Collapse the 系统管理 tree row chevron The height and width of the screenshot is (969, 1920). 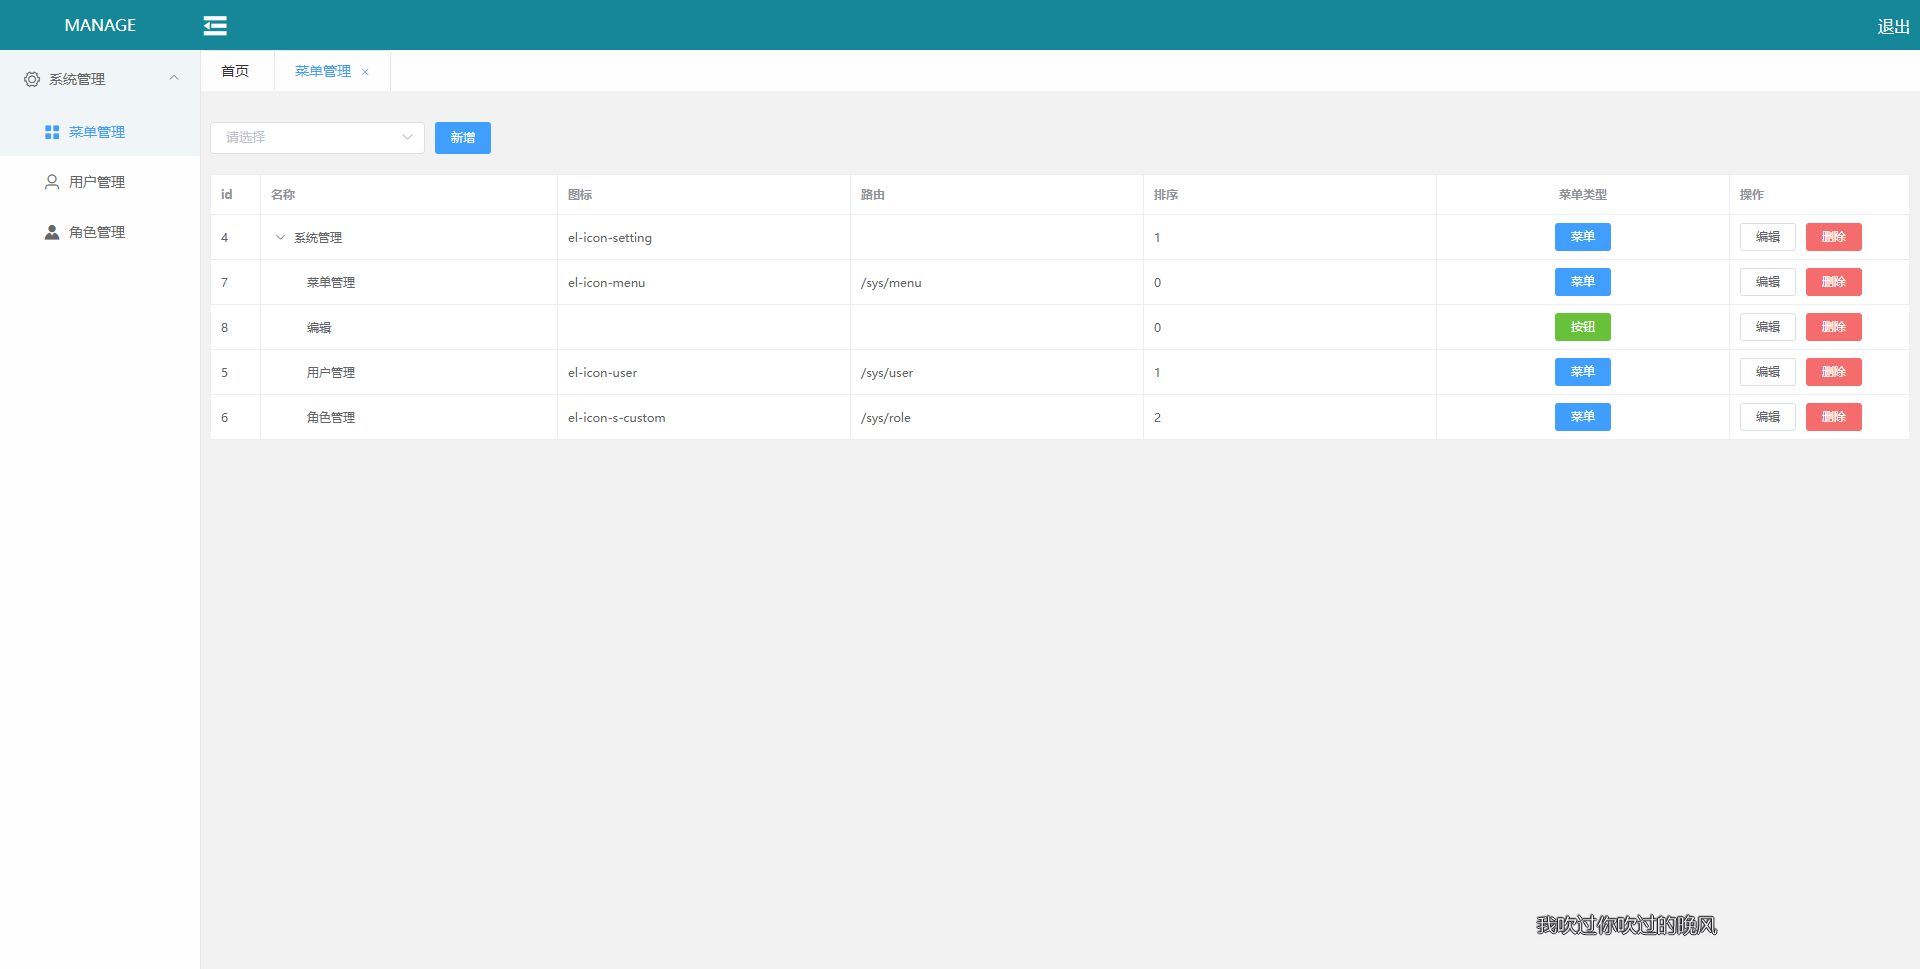coord(280,237)
